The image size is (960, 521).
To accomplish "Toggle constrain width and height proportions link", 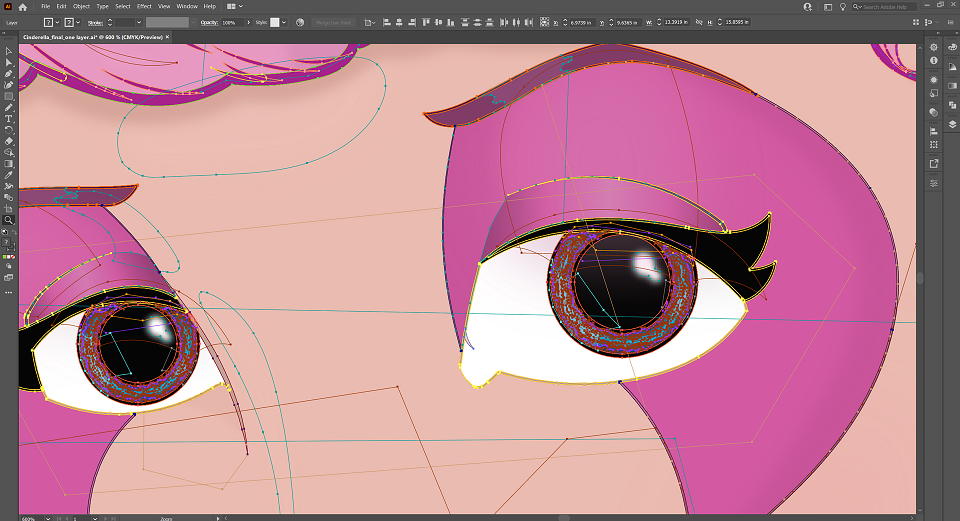I will (699, 22).
